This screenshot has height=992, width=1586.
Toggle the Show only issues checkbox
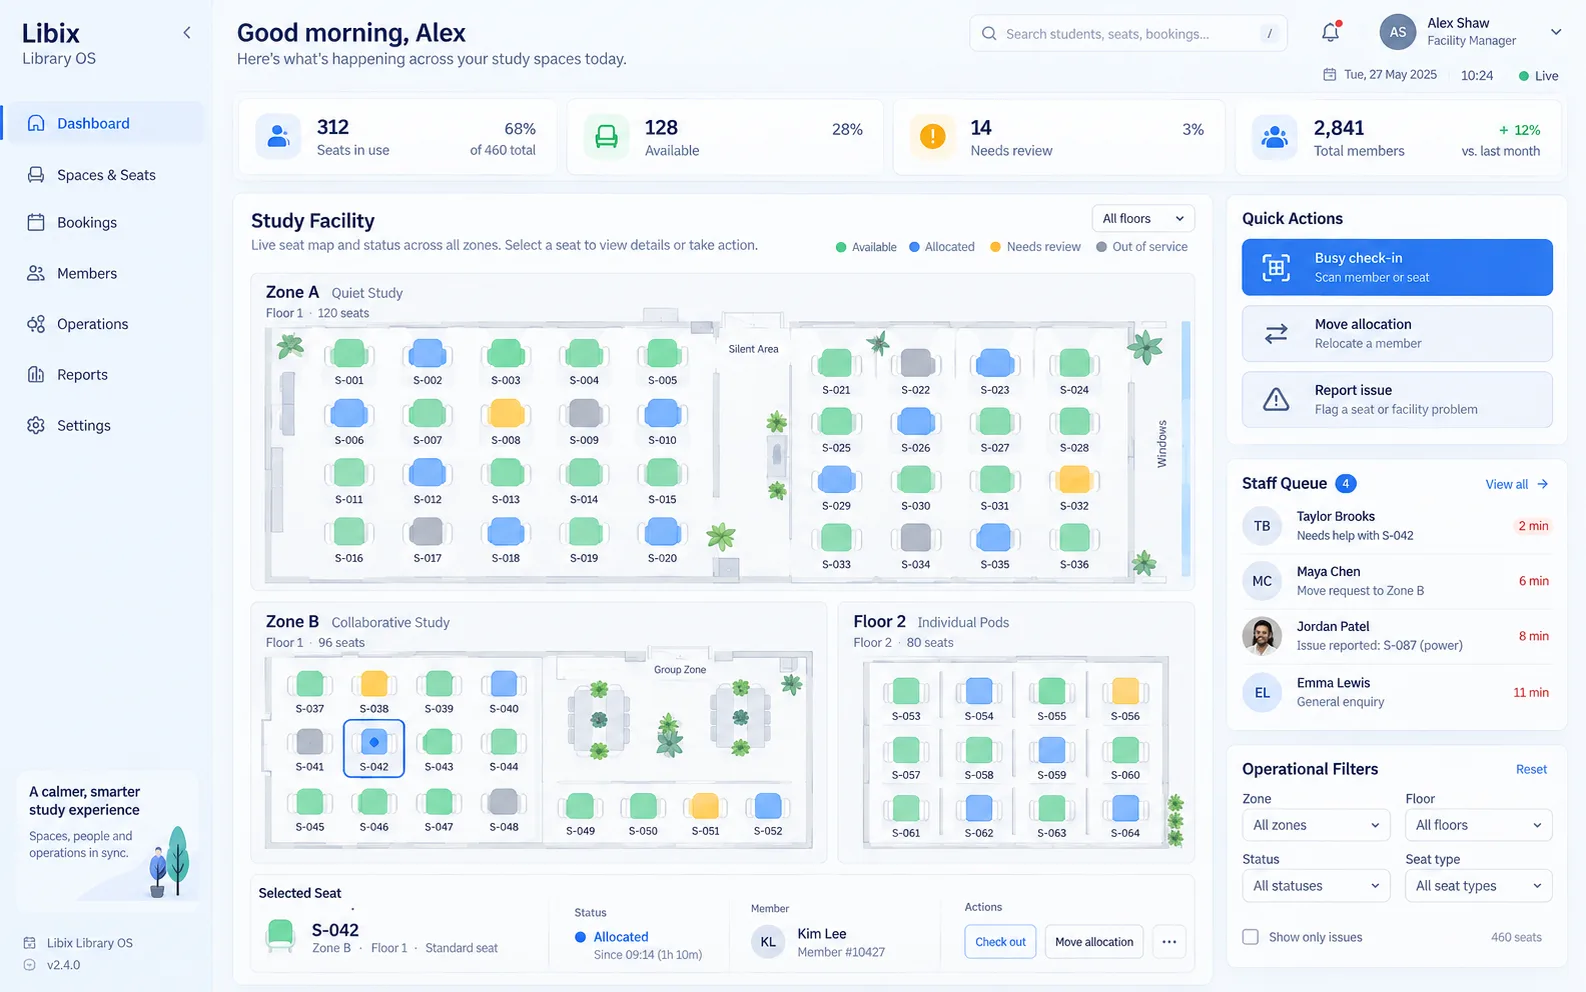tap(1250, 937)
